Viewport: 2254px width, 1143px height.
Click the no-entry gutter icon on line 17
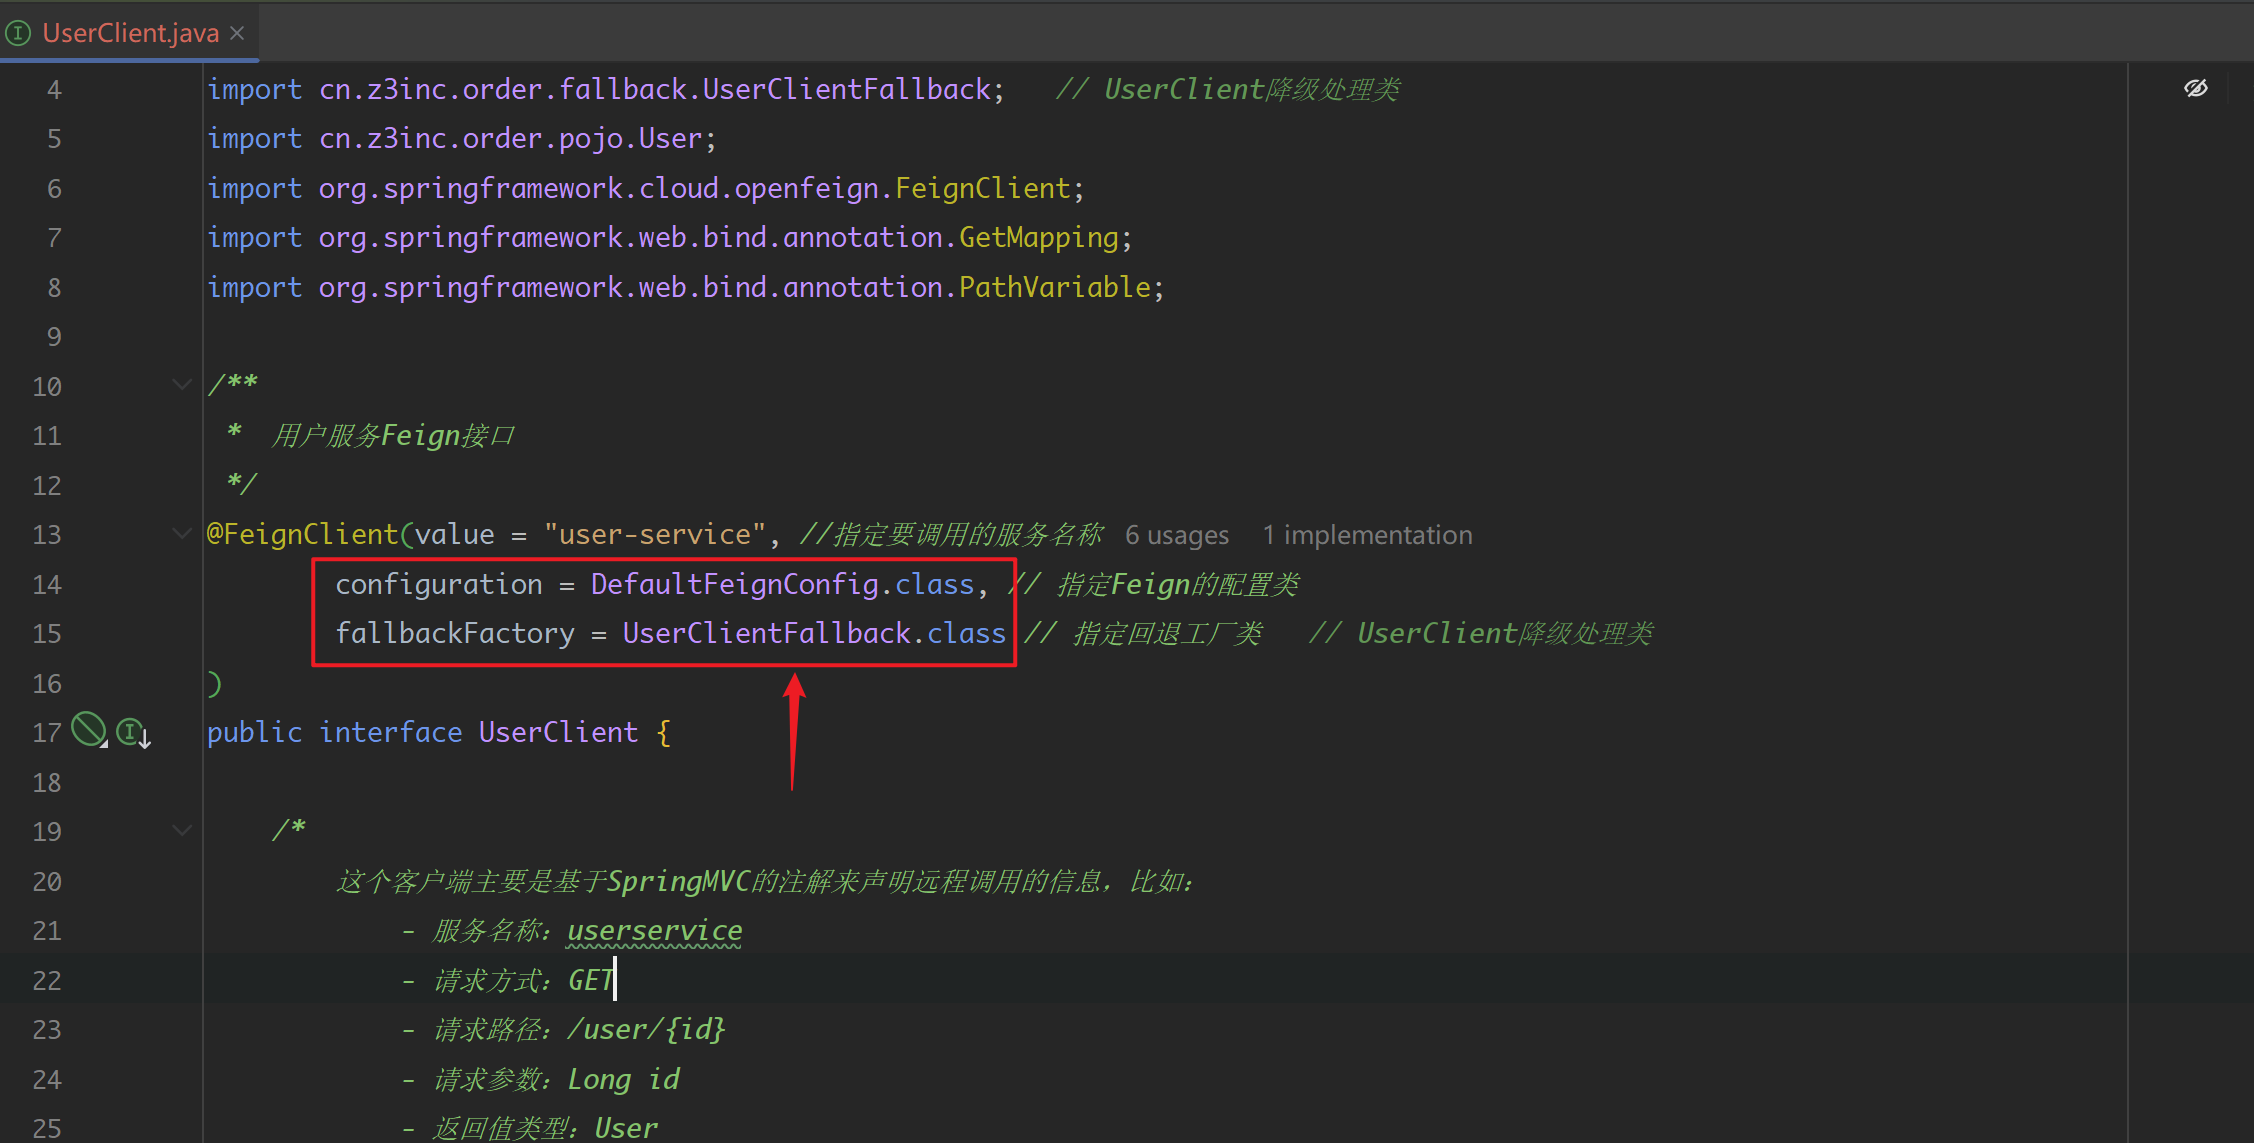pos(89,730)
